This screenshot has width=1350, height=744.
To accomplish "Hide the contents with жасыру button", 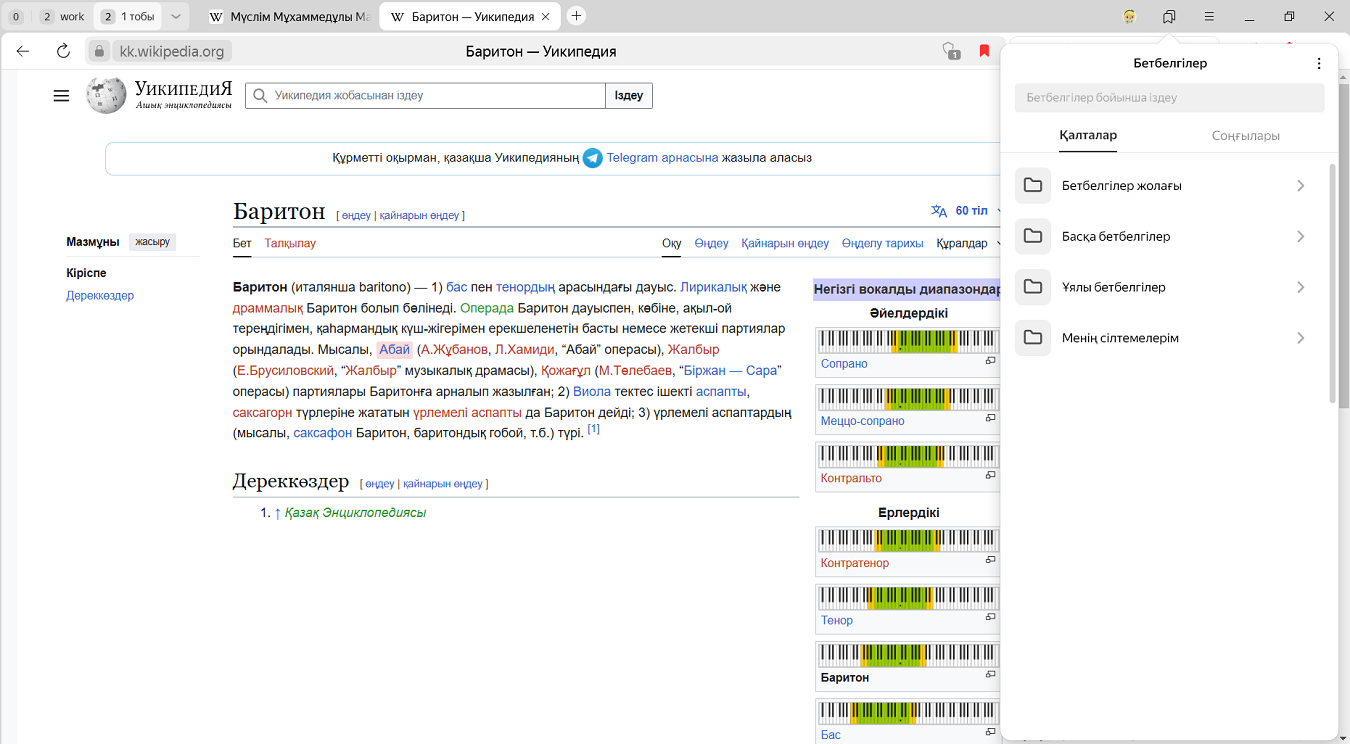I will point(153,242).
